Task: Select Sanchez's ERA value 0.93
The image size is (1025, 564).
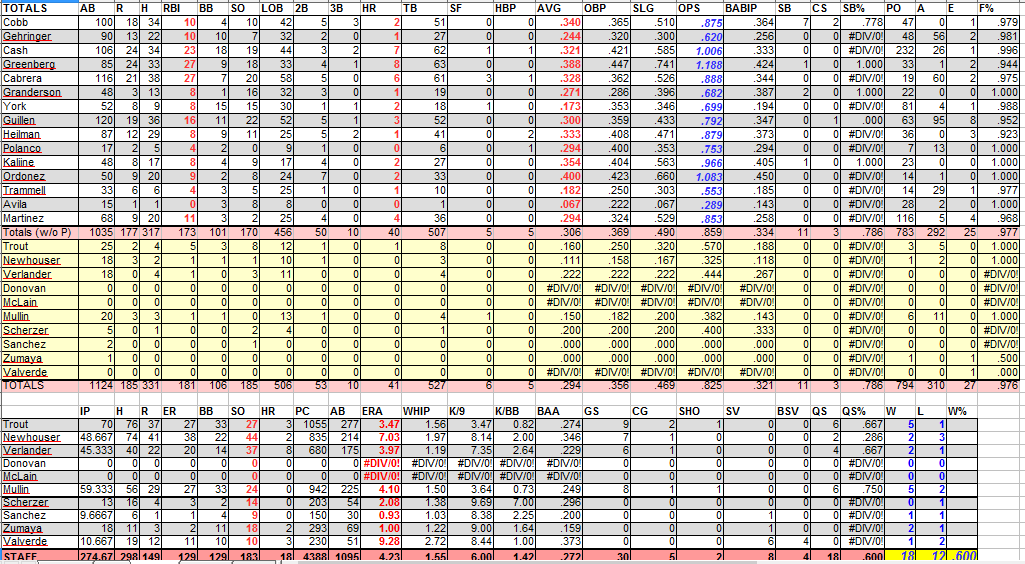Action: click(381, 516)
